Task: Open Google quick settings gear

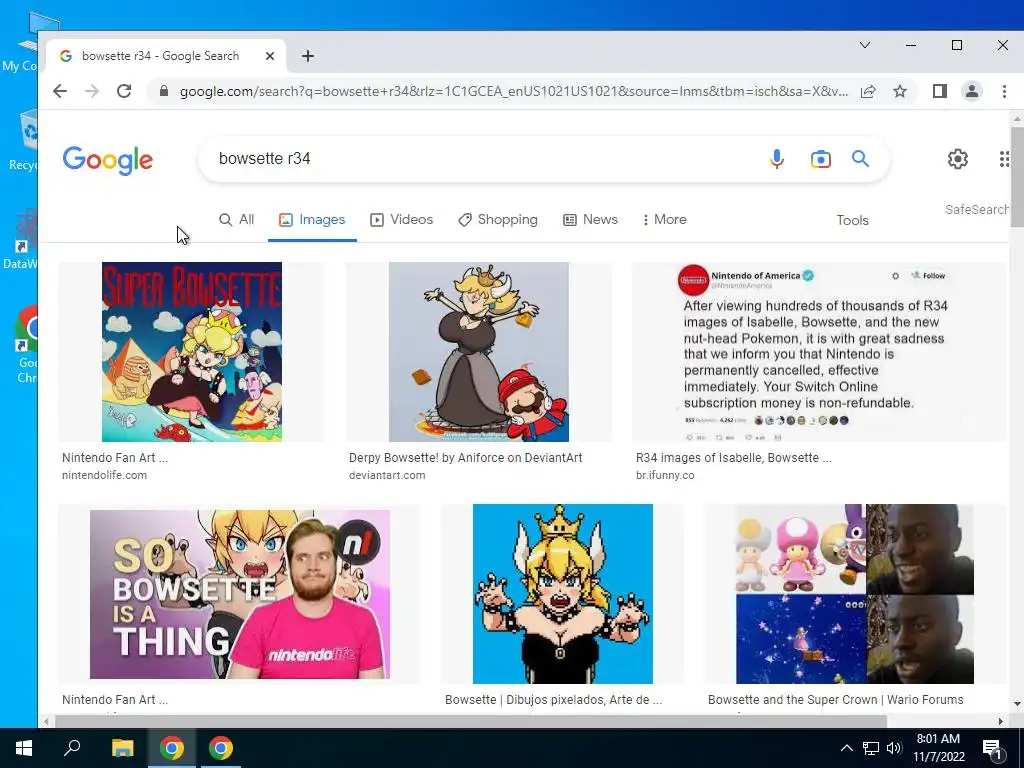Action: (957, 159)
